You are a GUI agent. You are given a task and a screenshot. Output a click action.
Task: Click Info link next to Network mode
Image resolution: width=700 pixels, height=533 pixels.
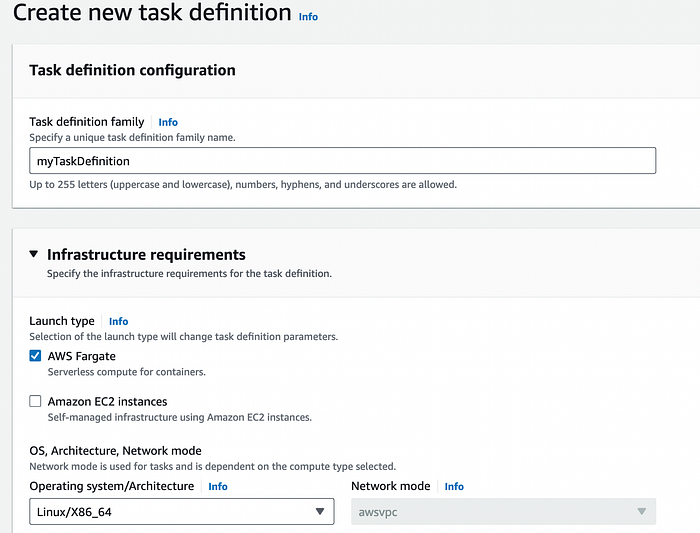pyautogui.click(x=454, y=486)
